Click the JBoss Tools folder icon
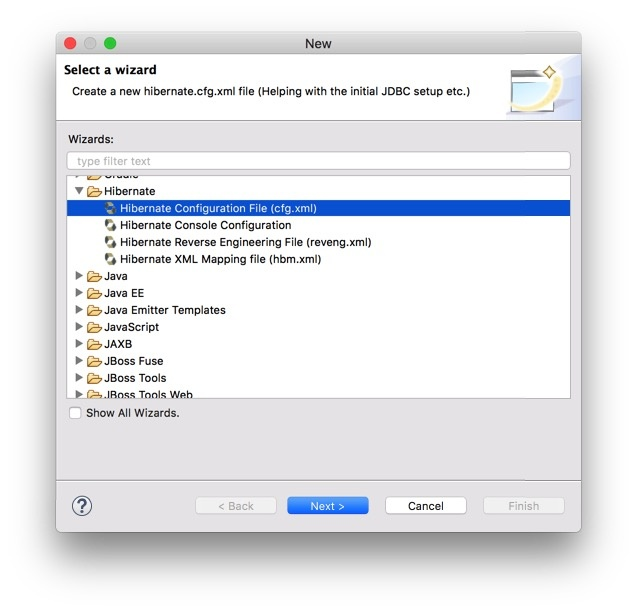This screenshot has width=637, height=612. pos(94,378)
